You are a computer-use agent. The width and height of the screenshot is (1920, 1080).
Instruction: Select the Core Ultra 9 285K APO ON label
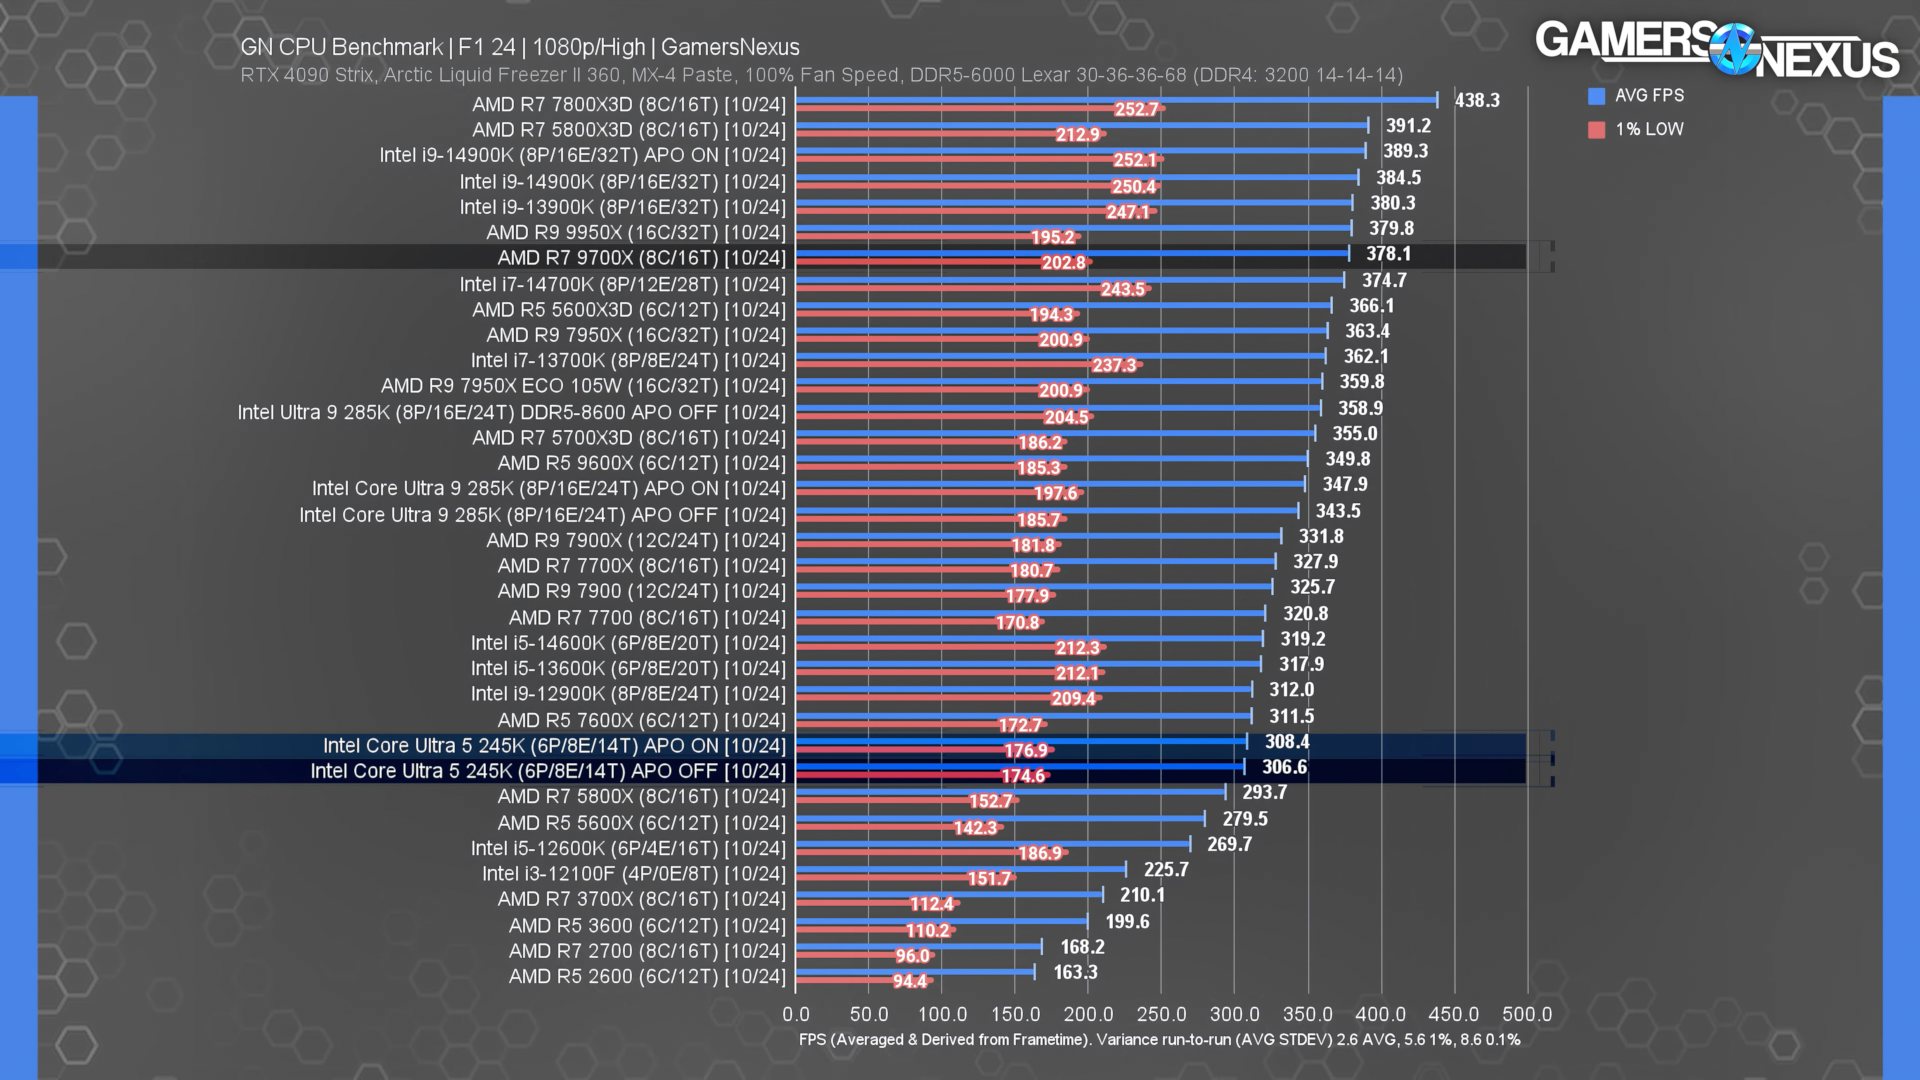(549, 489)
